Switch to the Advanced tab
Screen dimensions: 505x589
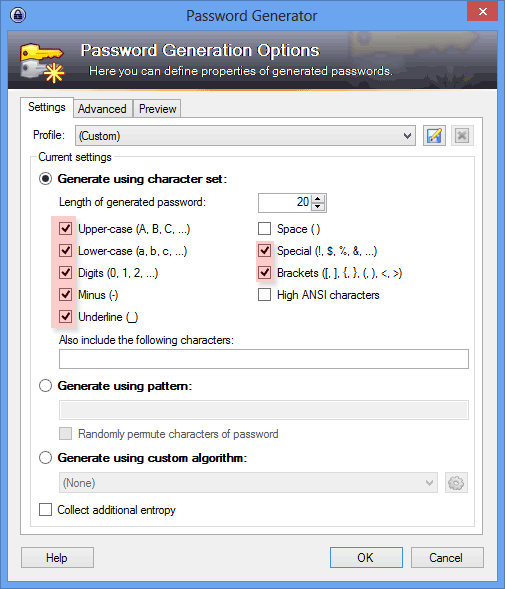tap(102, 109)
